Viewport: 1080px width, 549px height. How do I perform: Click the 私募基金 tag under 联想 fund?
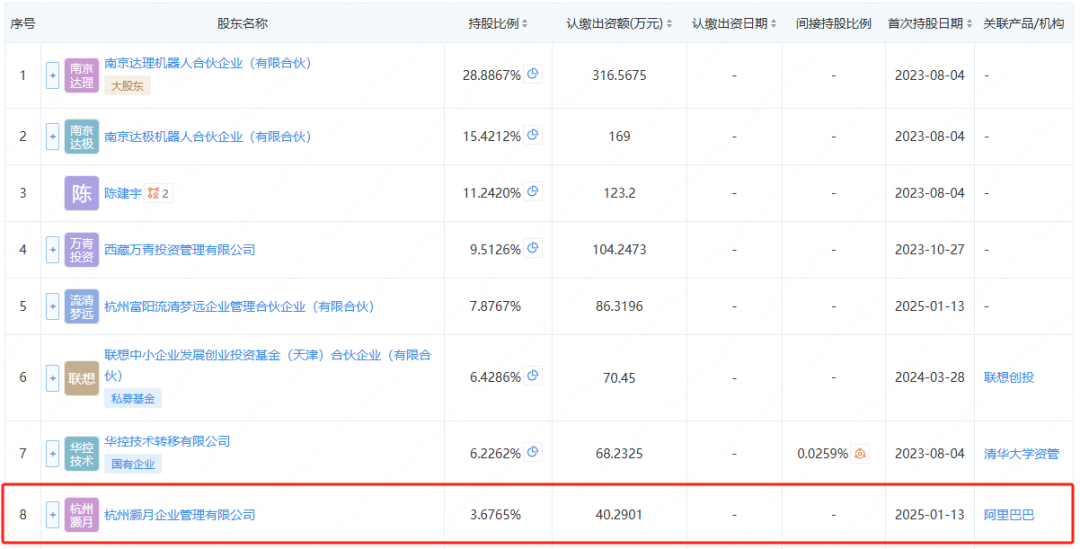[x=133, y=398]
